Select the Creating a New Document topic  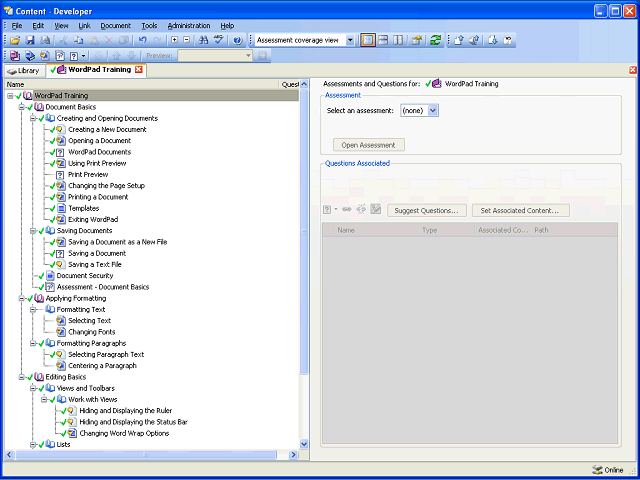point(107,129)
